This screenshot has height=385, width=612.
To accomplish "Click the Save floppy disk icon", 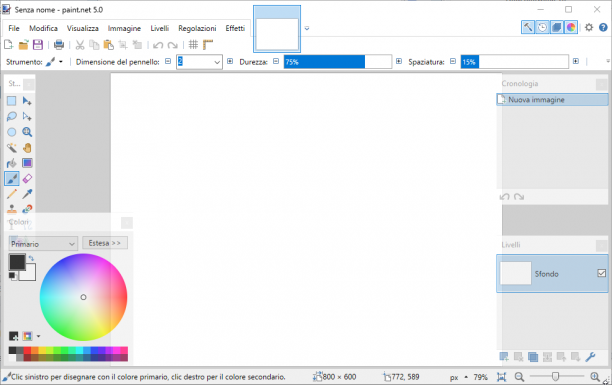I will point(37,45).
